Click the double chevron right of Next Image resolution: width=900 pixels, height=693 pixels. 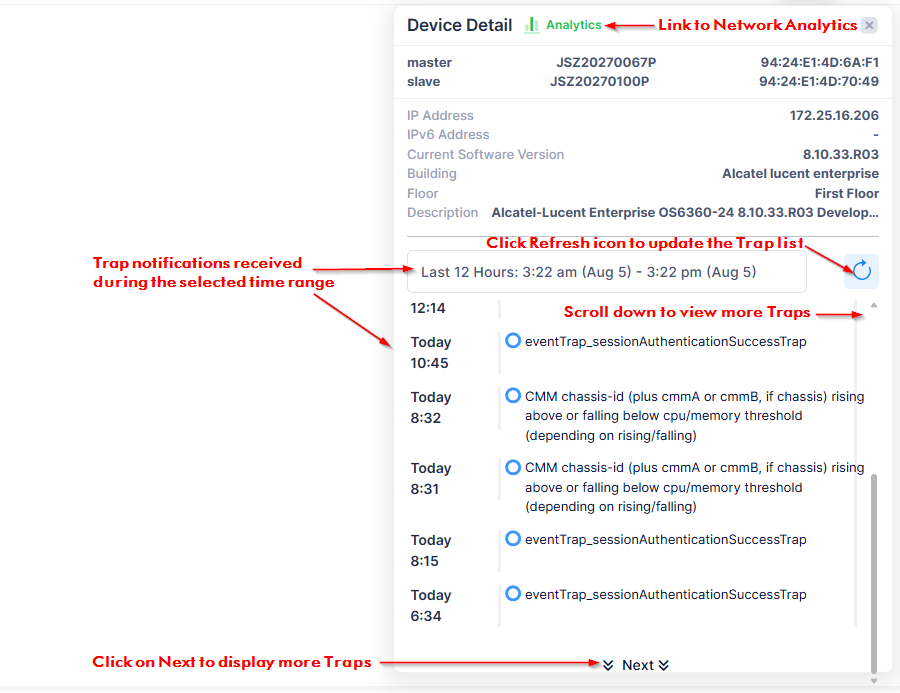point(664,665)
